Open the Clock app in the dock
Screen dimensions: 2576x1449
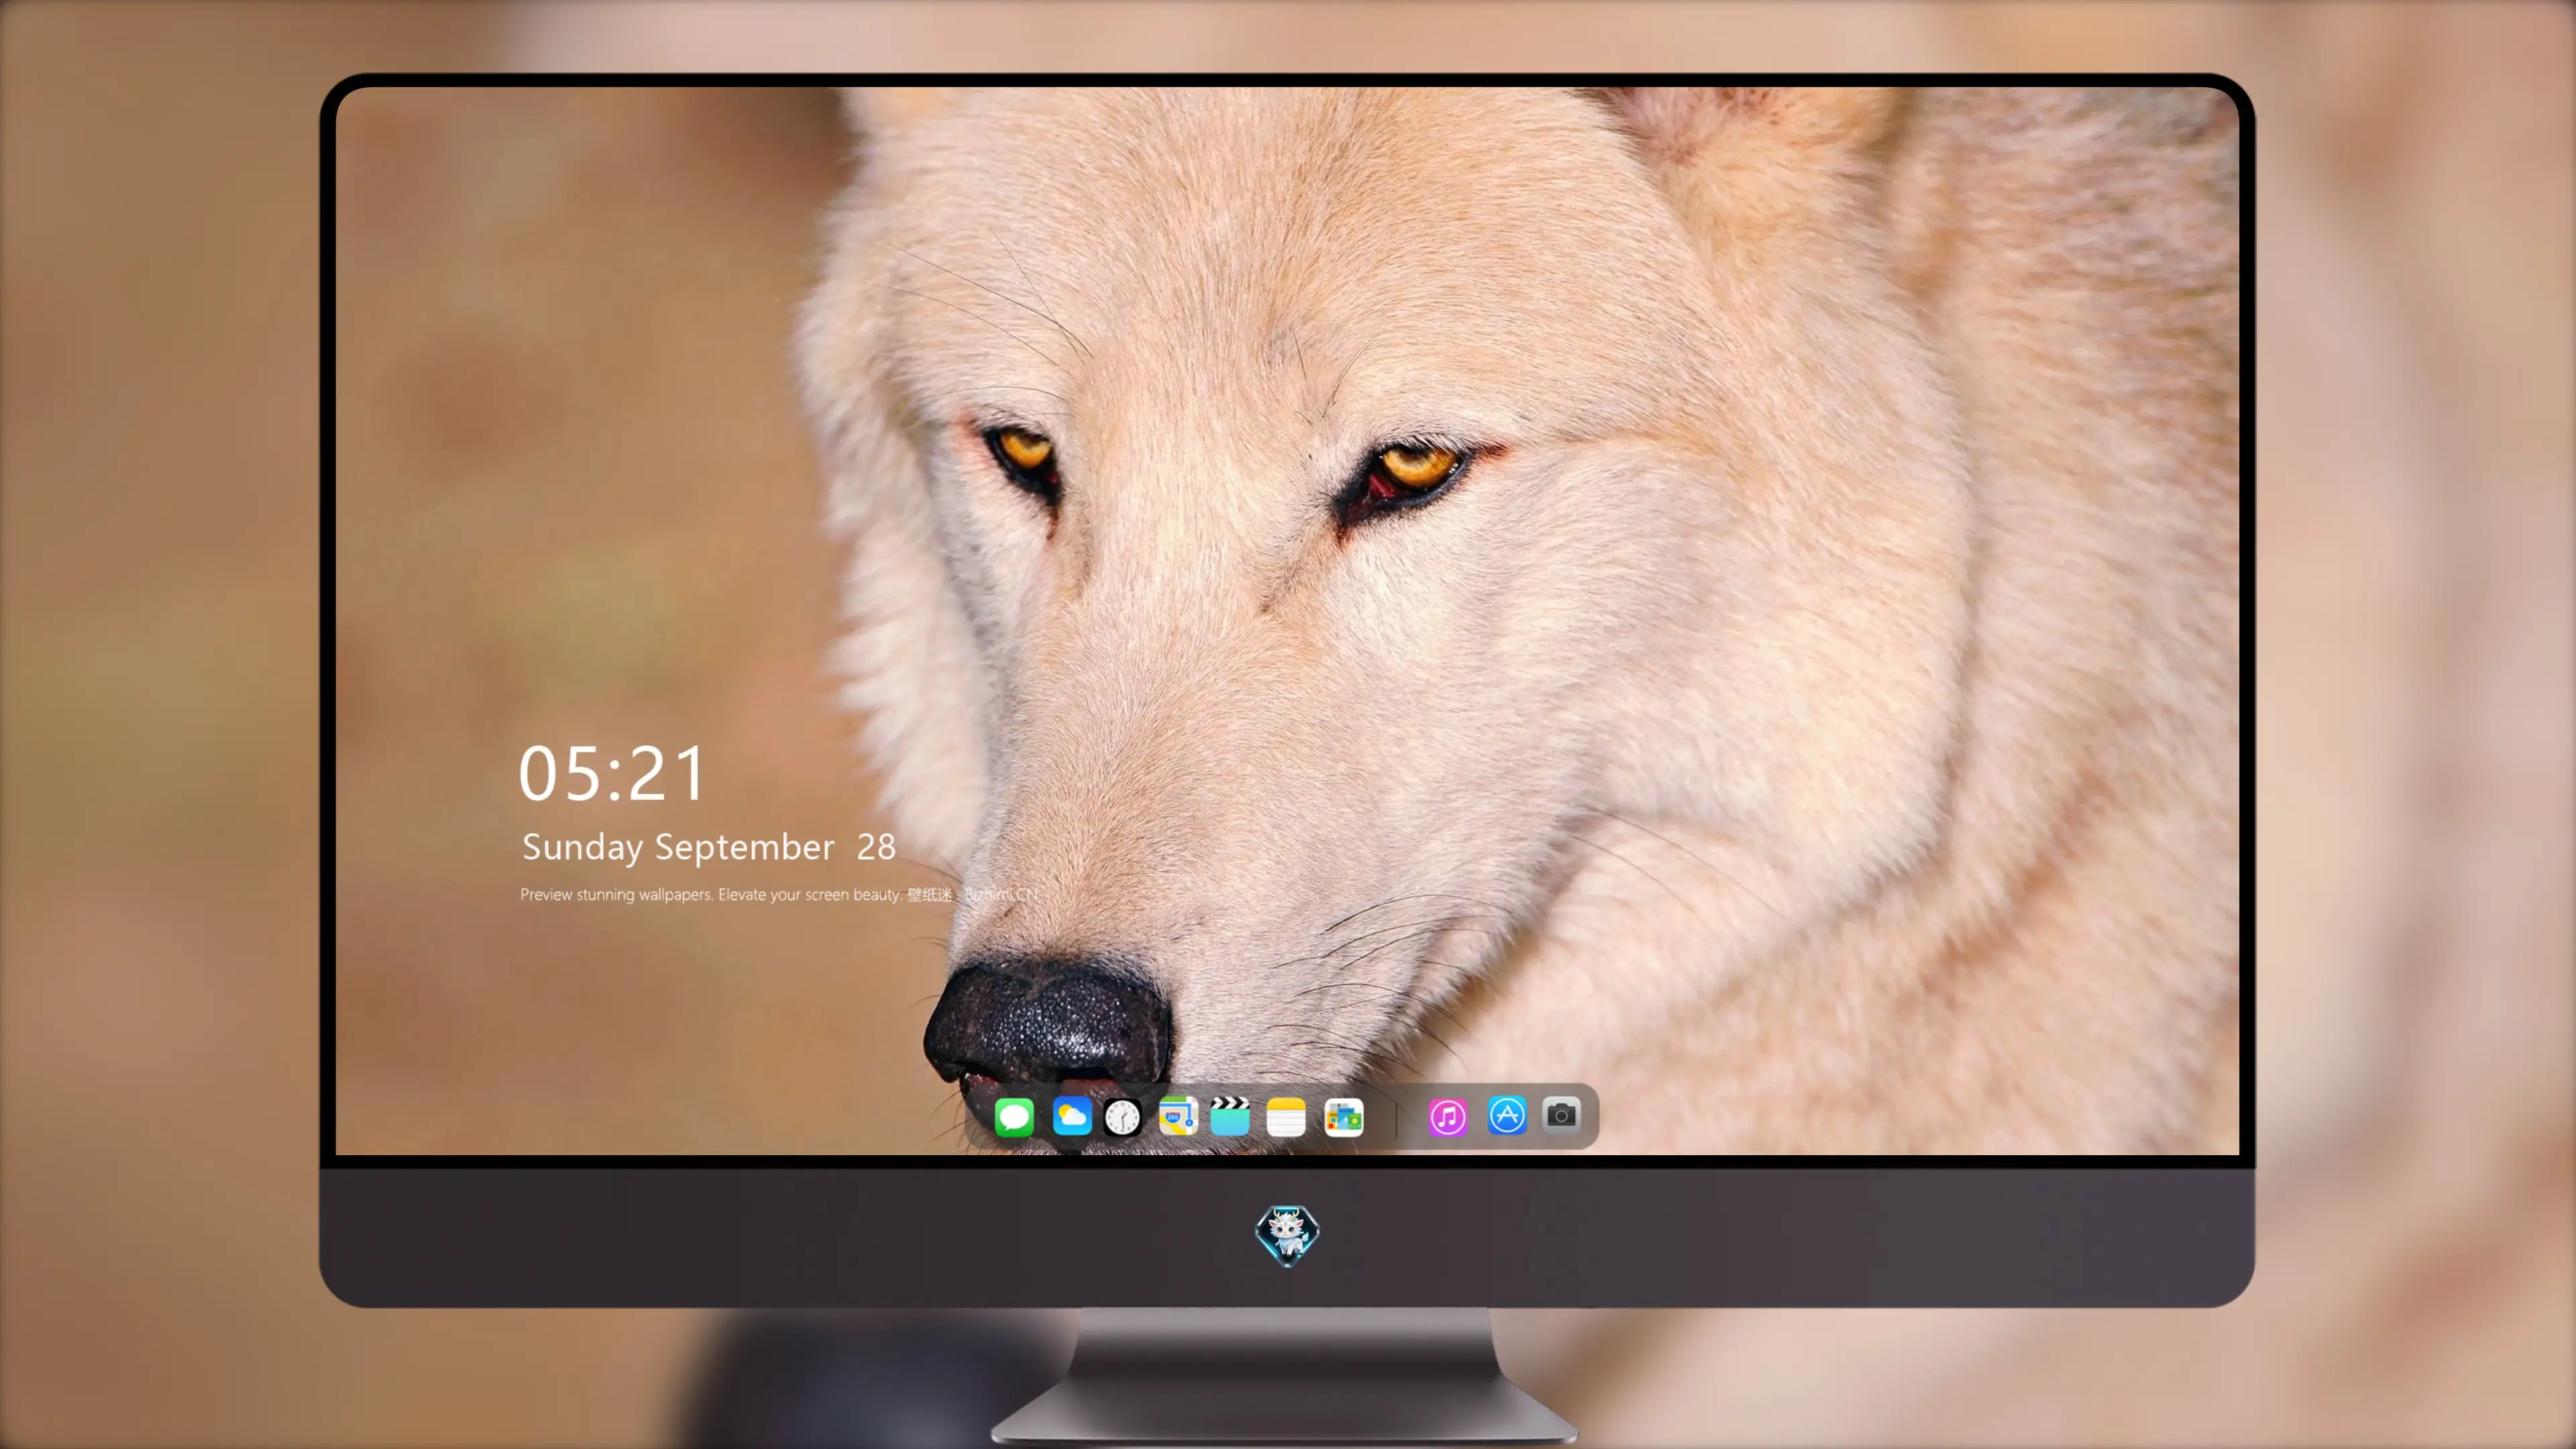(1122, 1117)
